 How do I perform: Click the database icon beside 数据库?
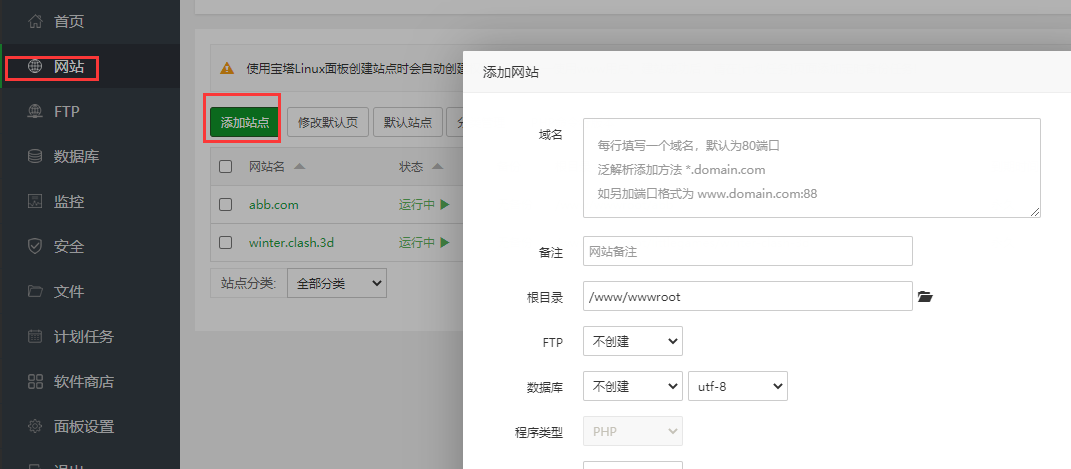click(35, 156)
